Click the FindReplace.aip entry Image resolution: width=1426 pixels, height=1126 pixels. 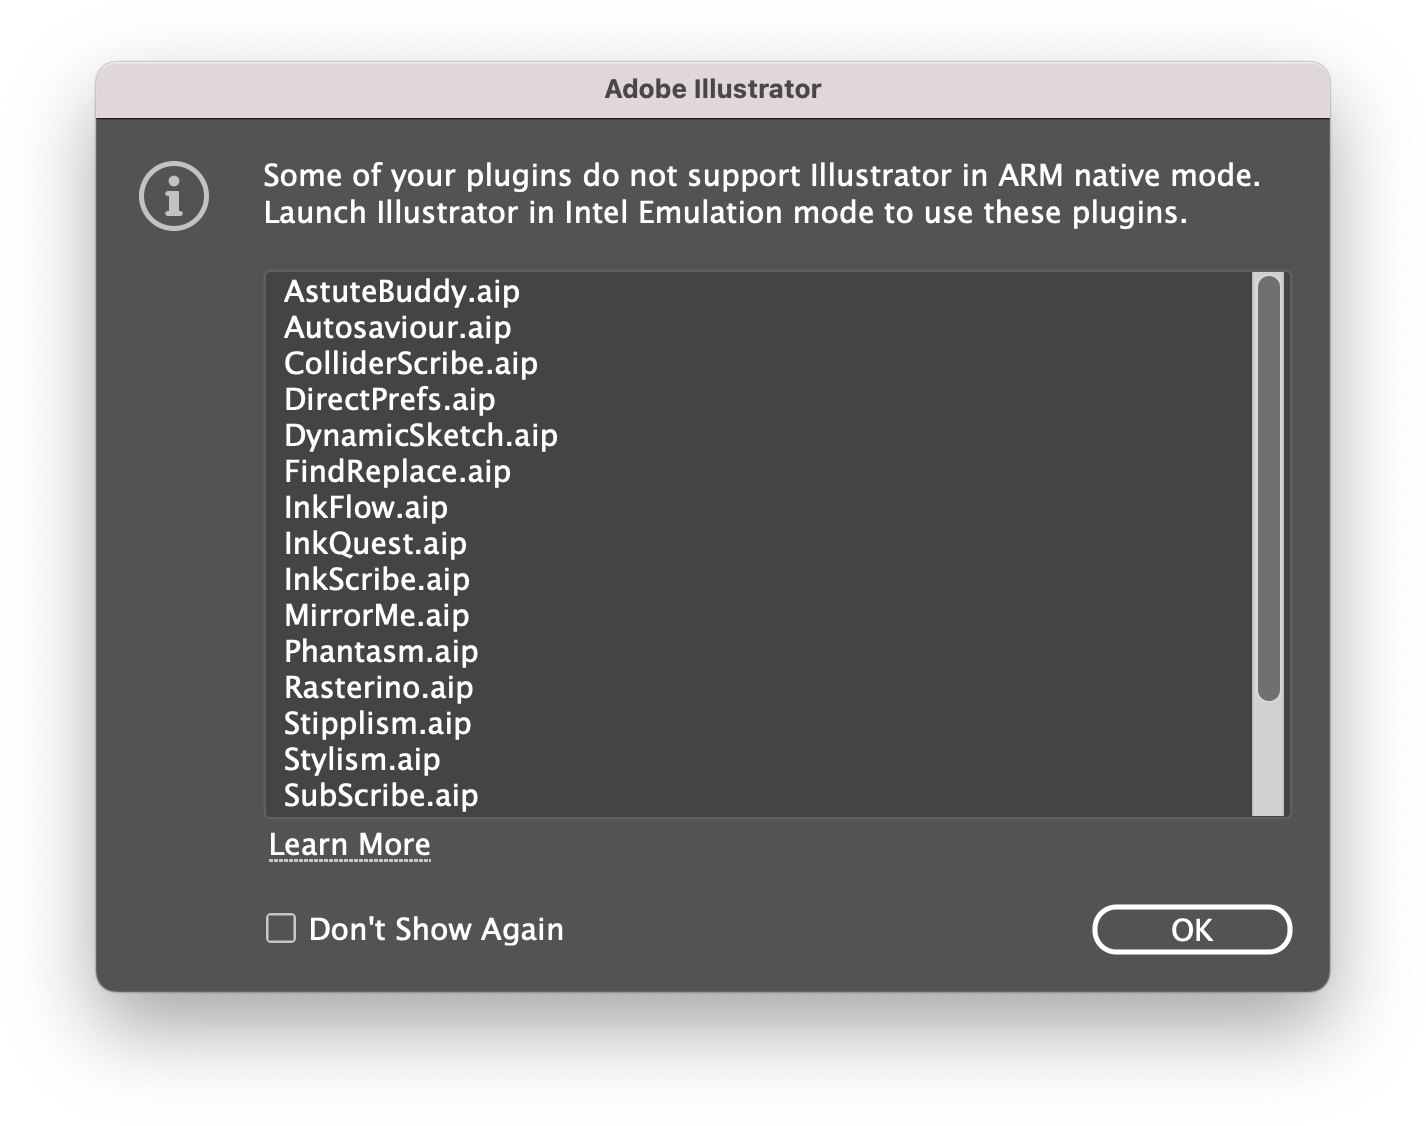click(x=397, y=472)
